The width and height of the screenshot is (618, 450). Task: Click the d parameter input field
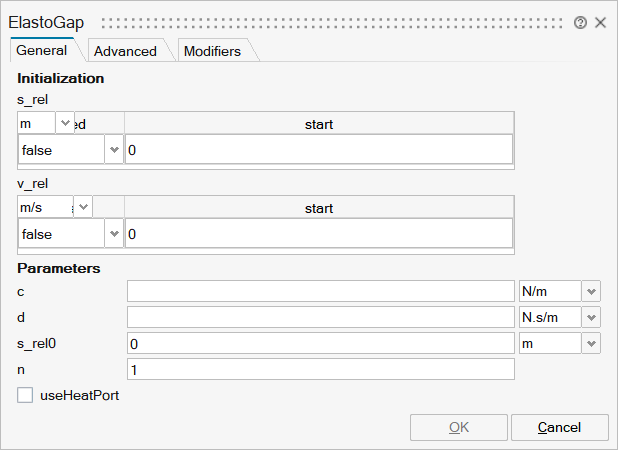click(x=320, y=317)
